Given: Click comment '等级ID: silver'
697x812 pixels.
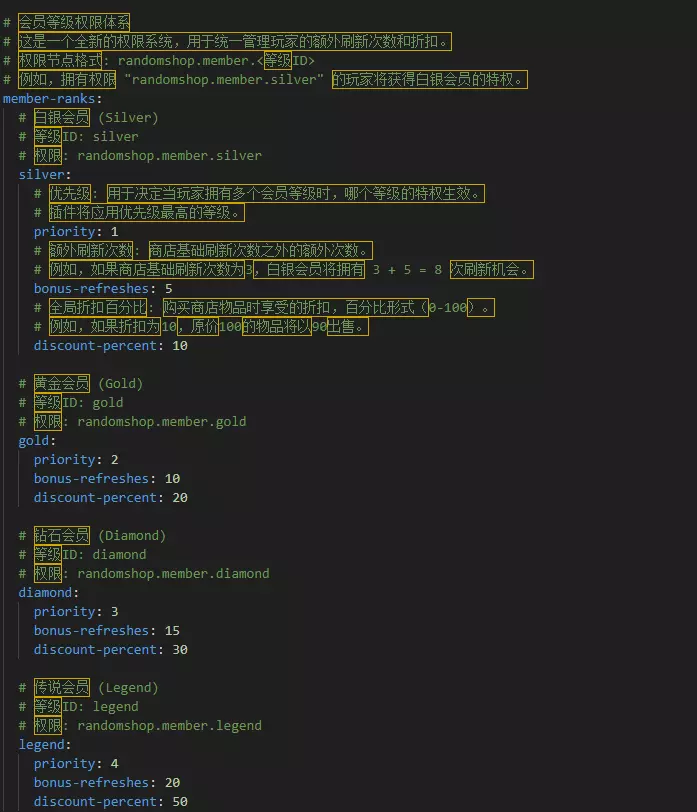Looking at the screenshot, I should (79, 137).
